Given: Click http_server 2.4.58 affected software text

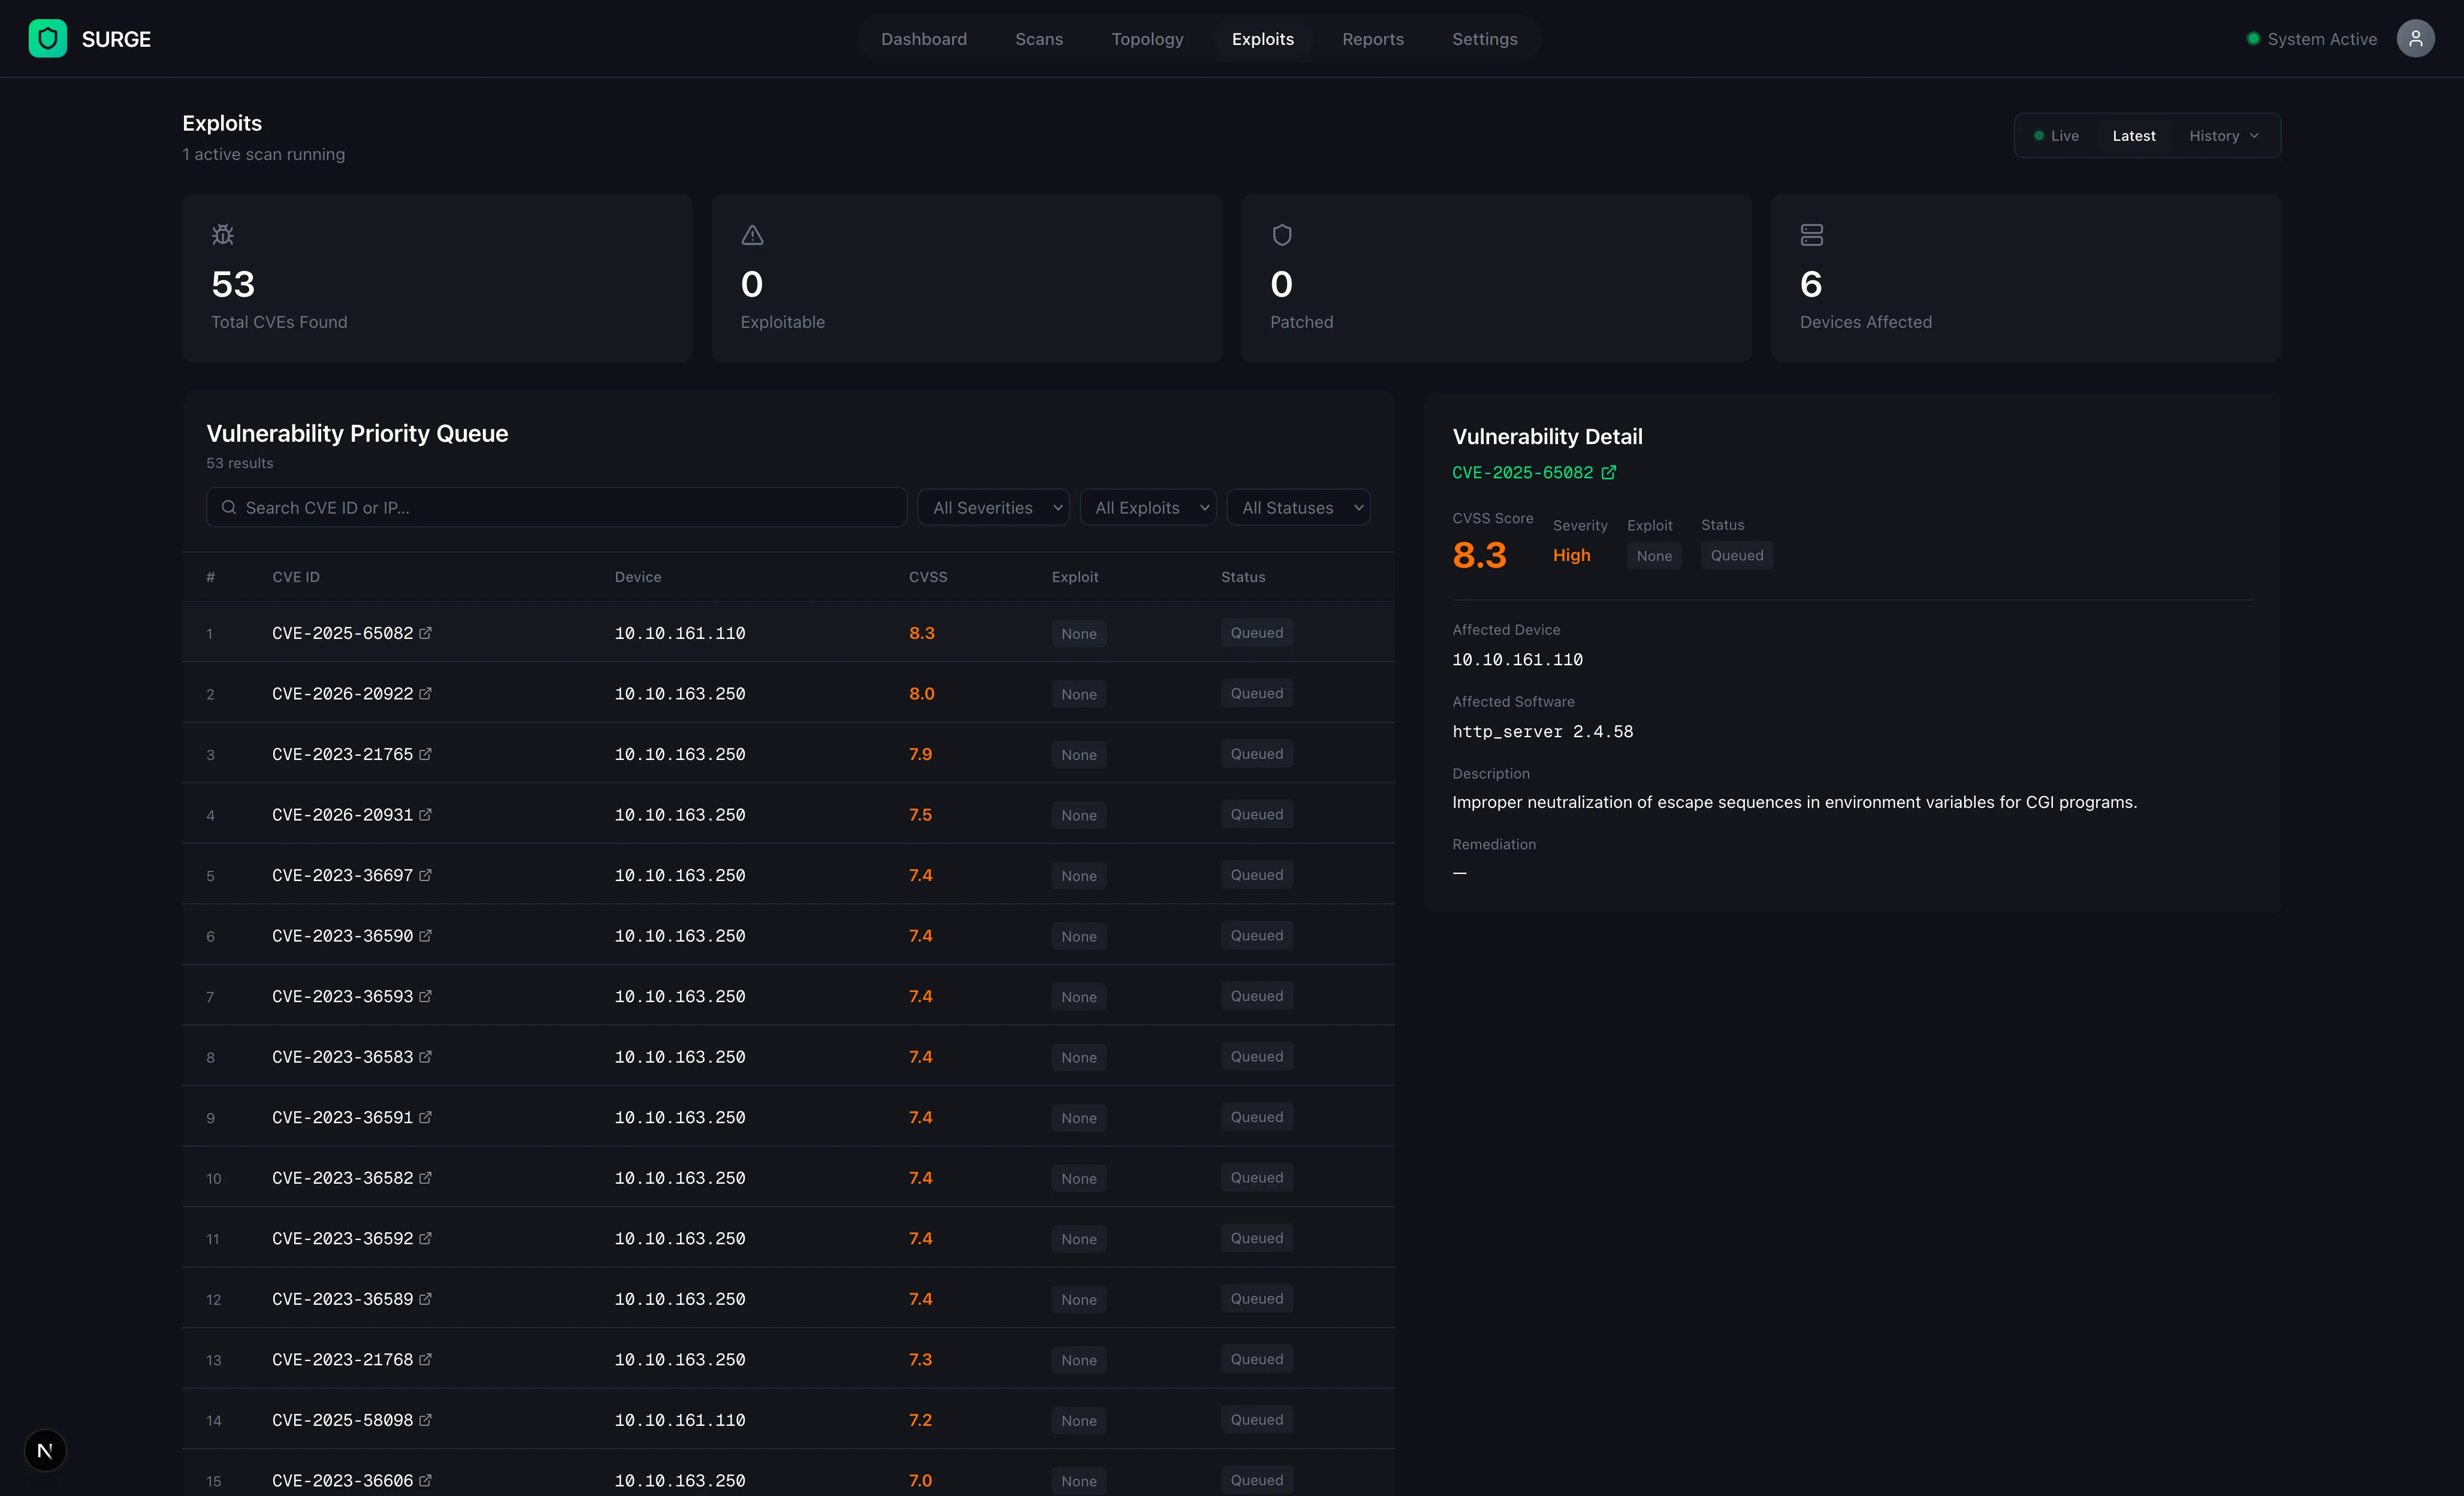Looking at the screenshot, I should point(1542,731).
